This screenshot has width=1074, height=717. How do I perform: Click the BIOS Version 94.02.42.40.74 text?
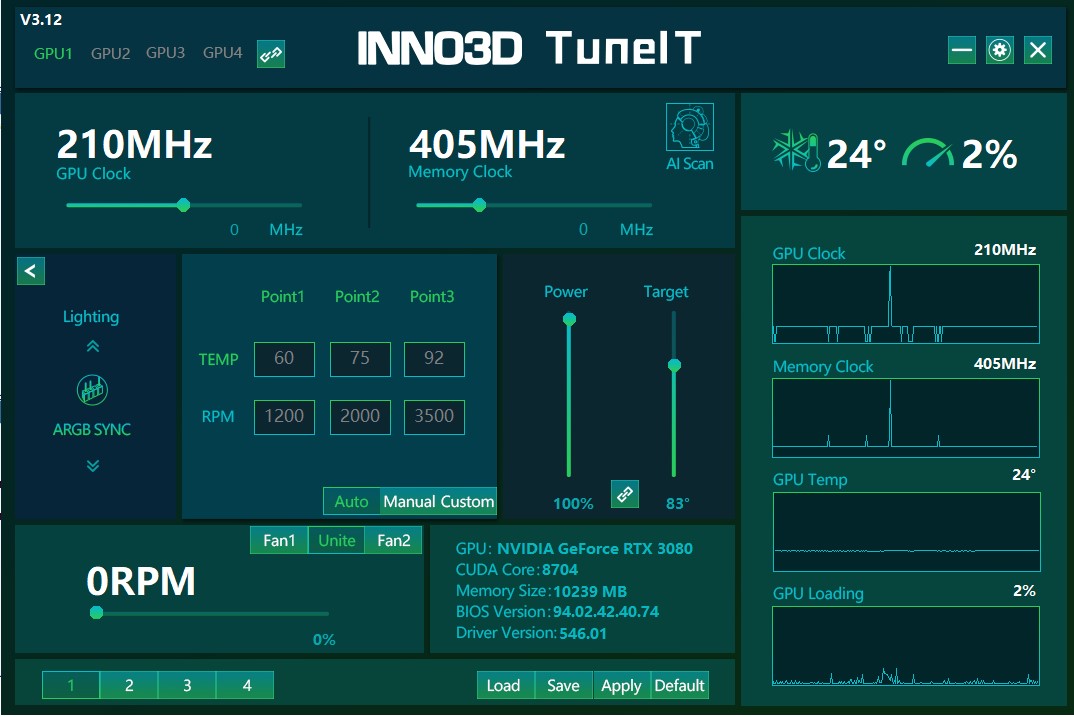pyautogui.click(x=605, y=612)
